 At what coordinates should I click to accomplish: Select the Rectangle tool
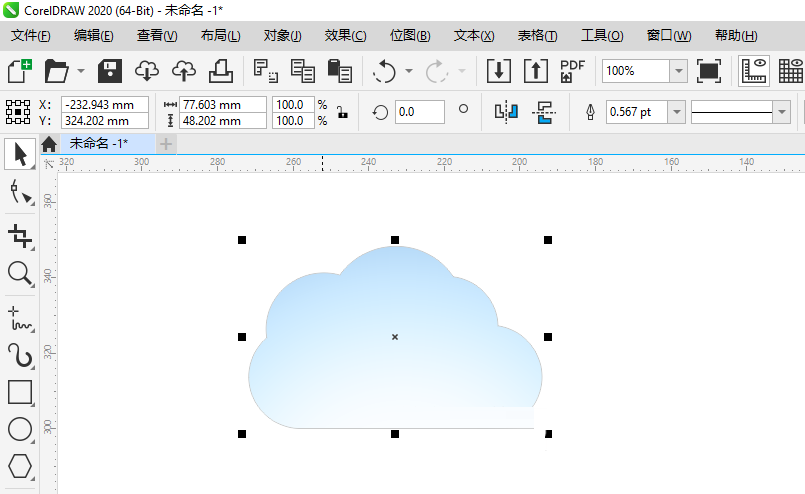(x=20, y=392)
